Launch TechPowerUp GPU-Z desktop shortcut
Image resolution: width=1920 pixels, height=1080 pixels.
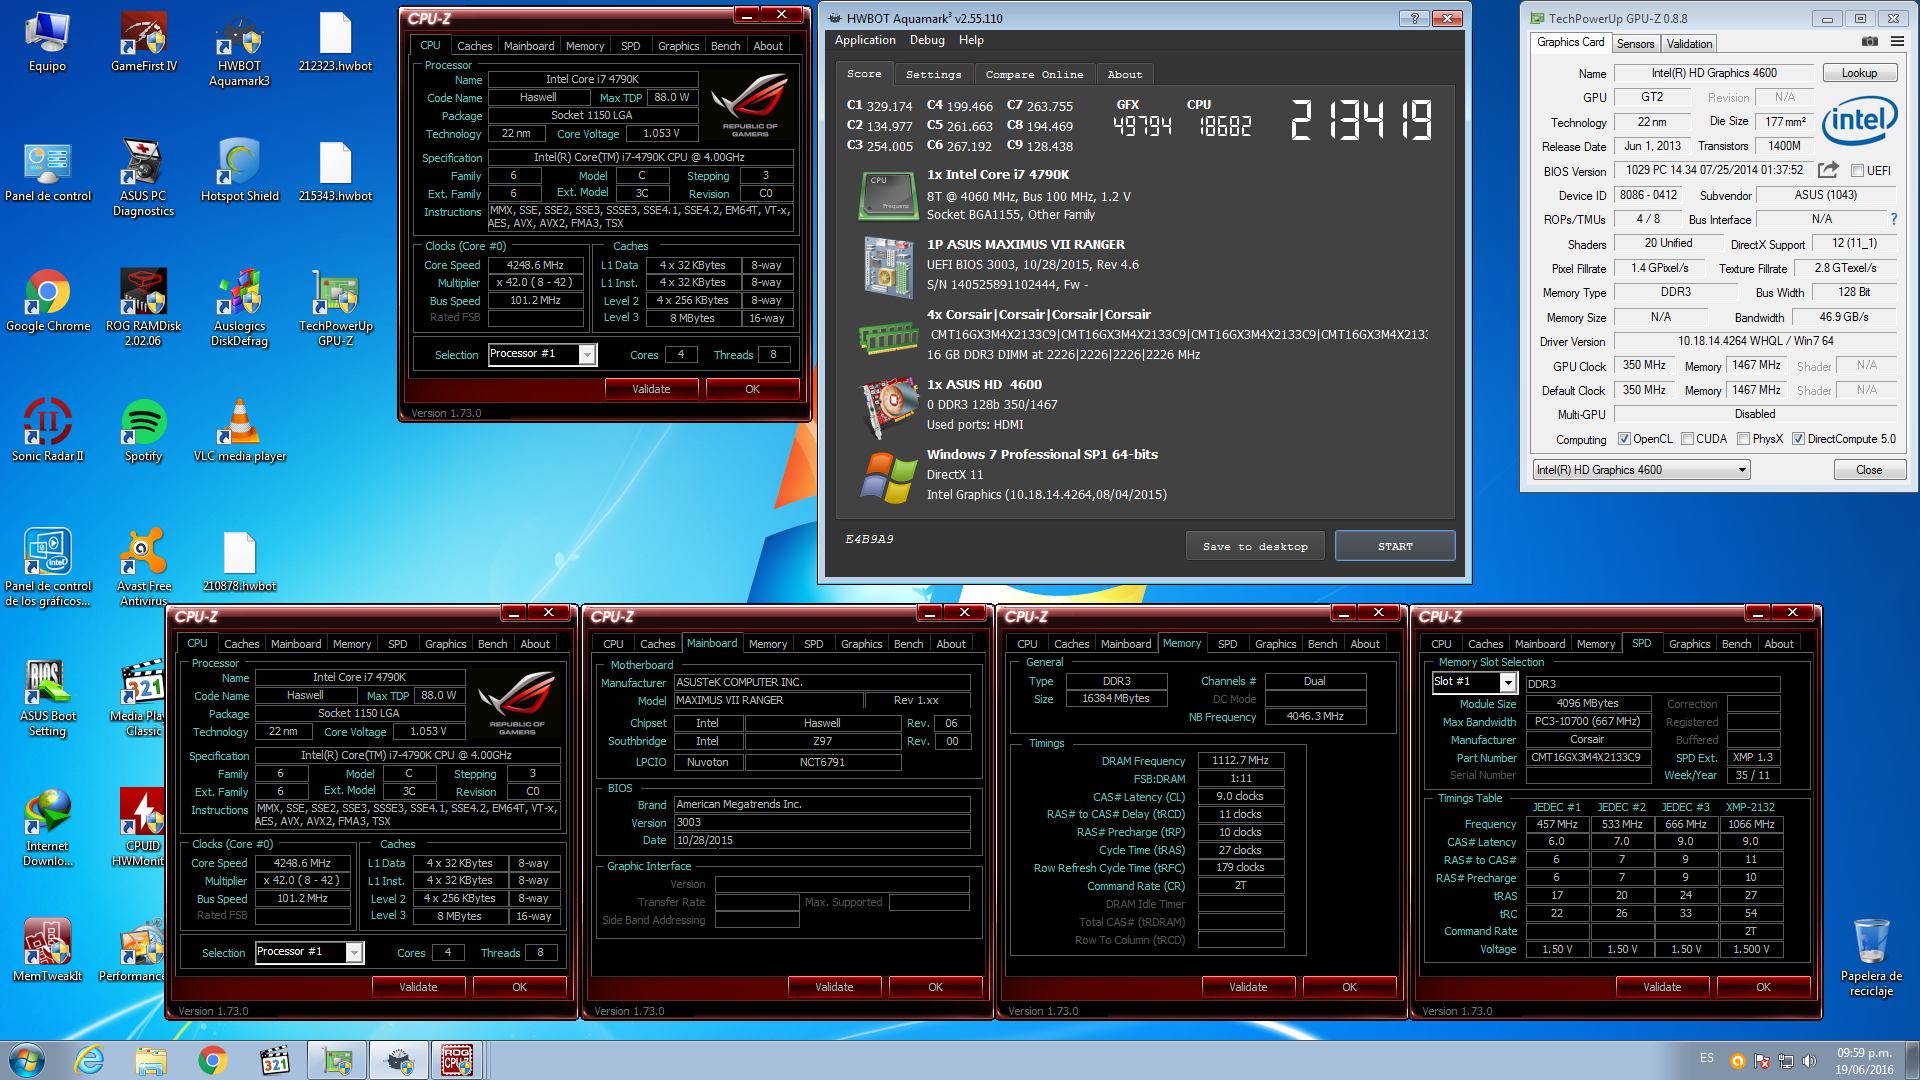tap(335, 308)
